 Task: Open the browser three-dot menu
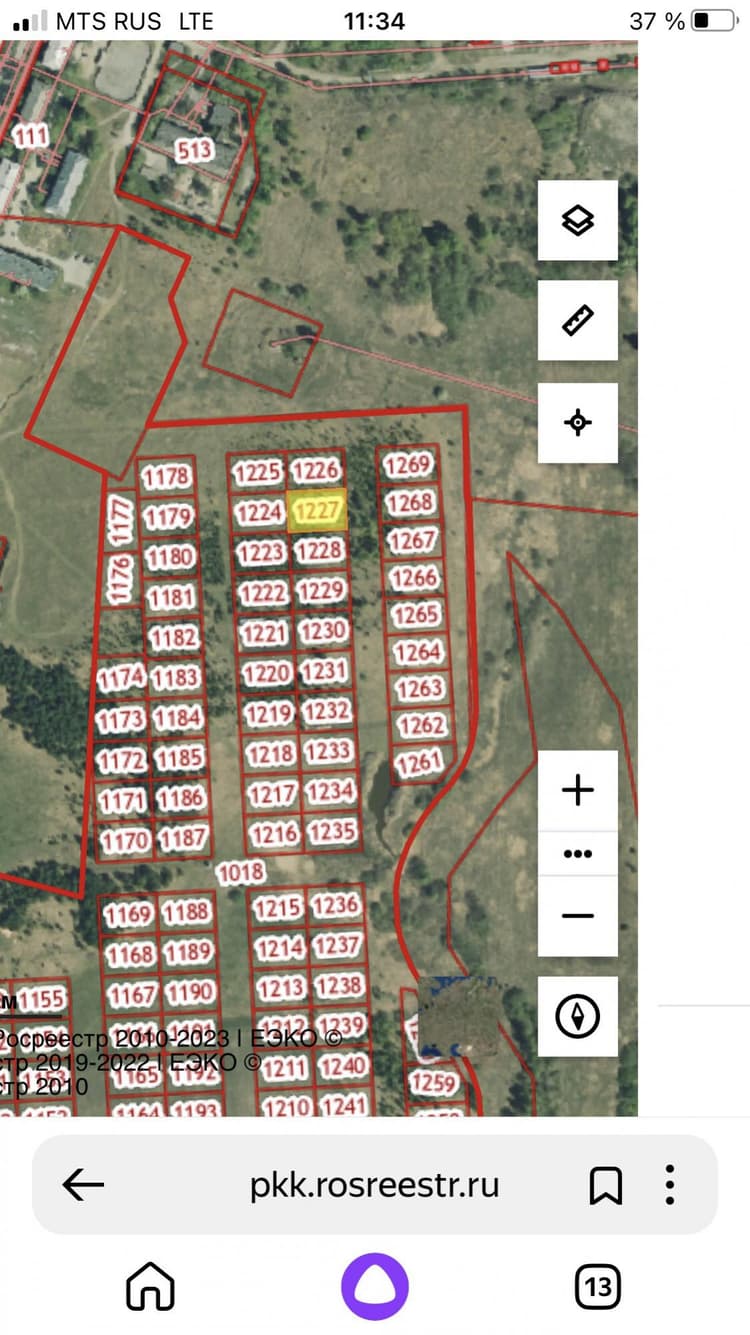[670, 1186]
